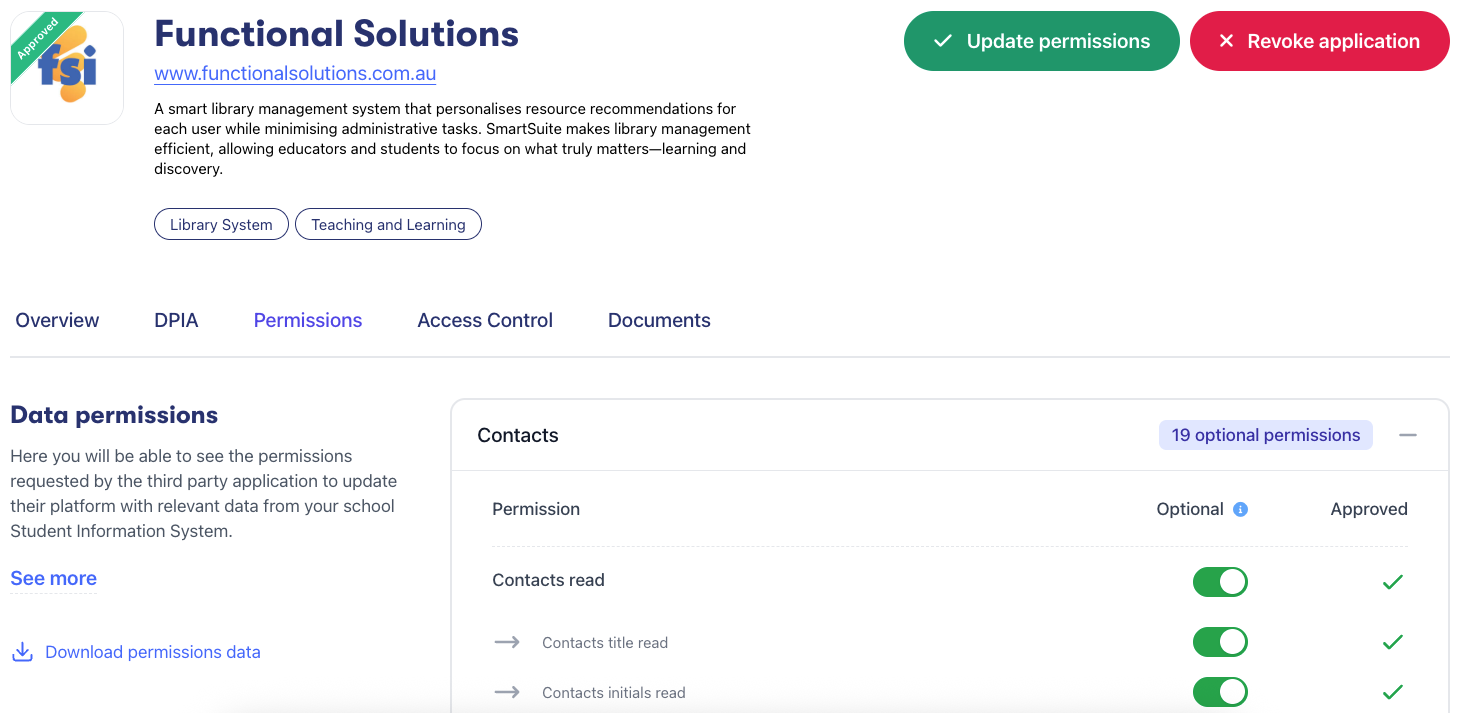Click the Optional column info icon
The image size is (1457, 713).
(1240, 509)
